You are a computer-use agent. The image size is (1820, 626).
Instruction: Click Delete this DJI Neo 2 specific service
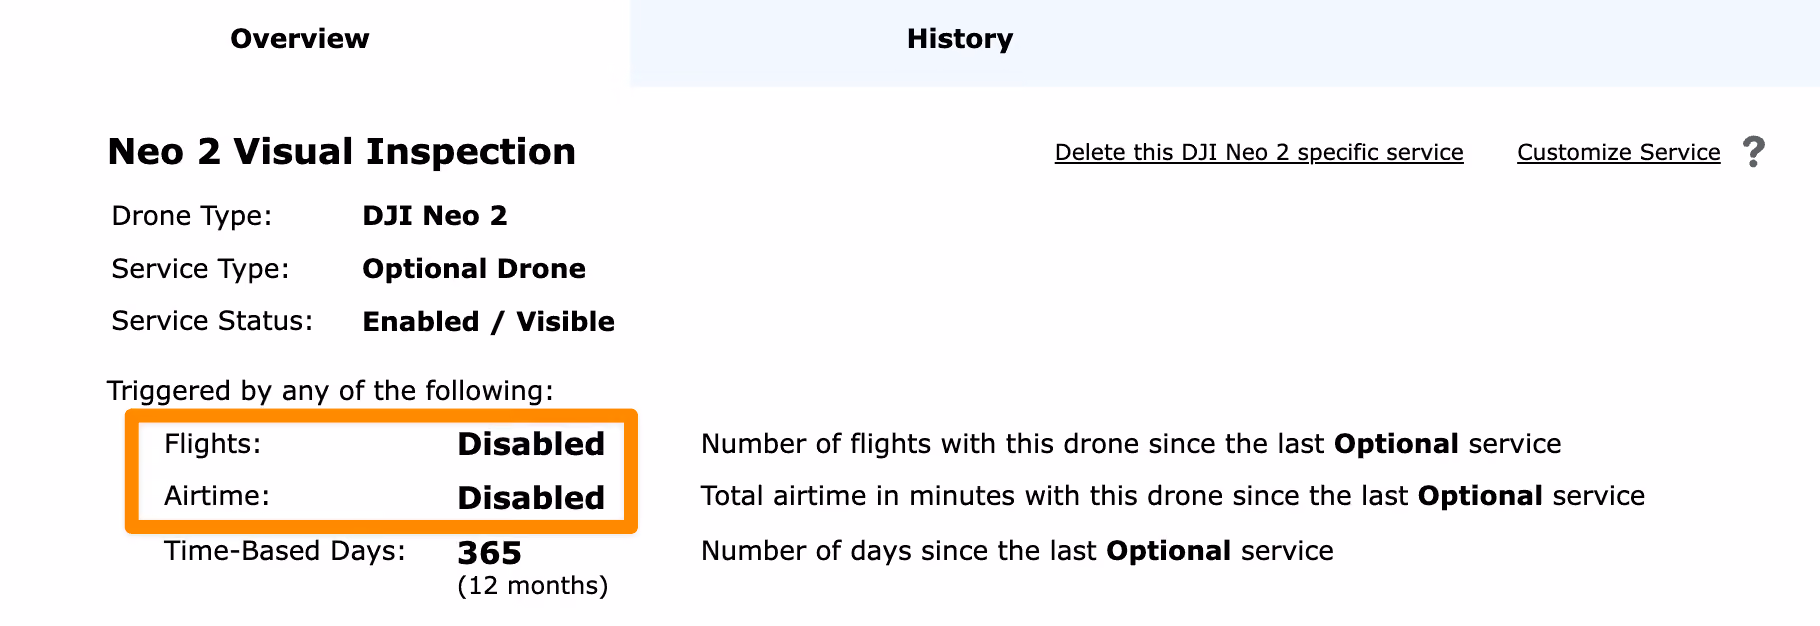(x=1259, y=153)
